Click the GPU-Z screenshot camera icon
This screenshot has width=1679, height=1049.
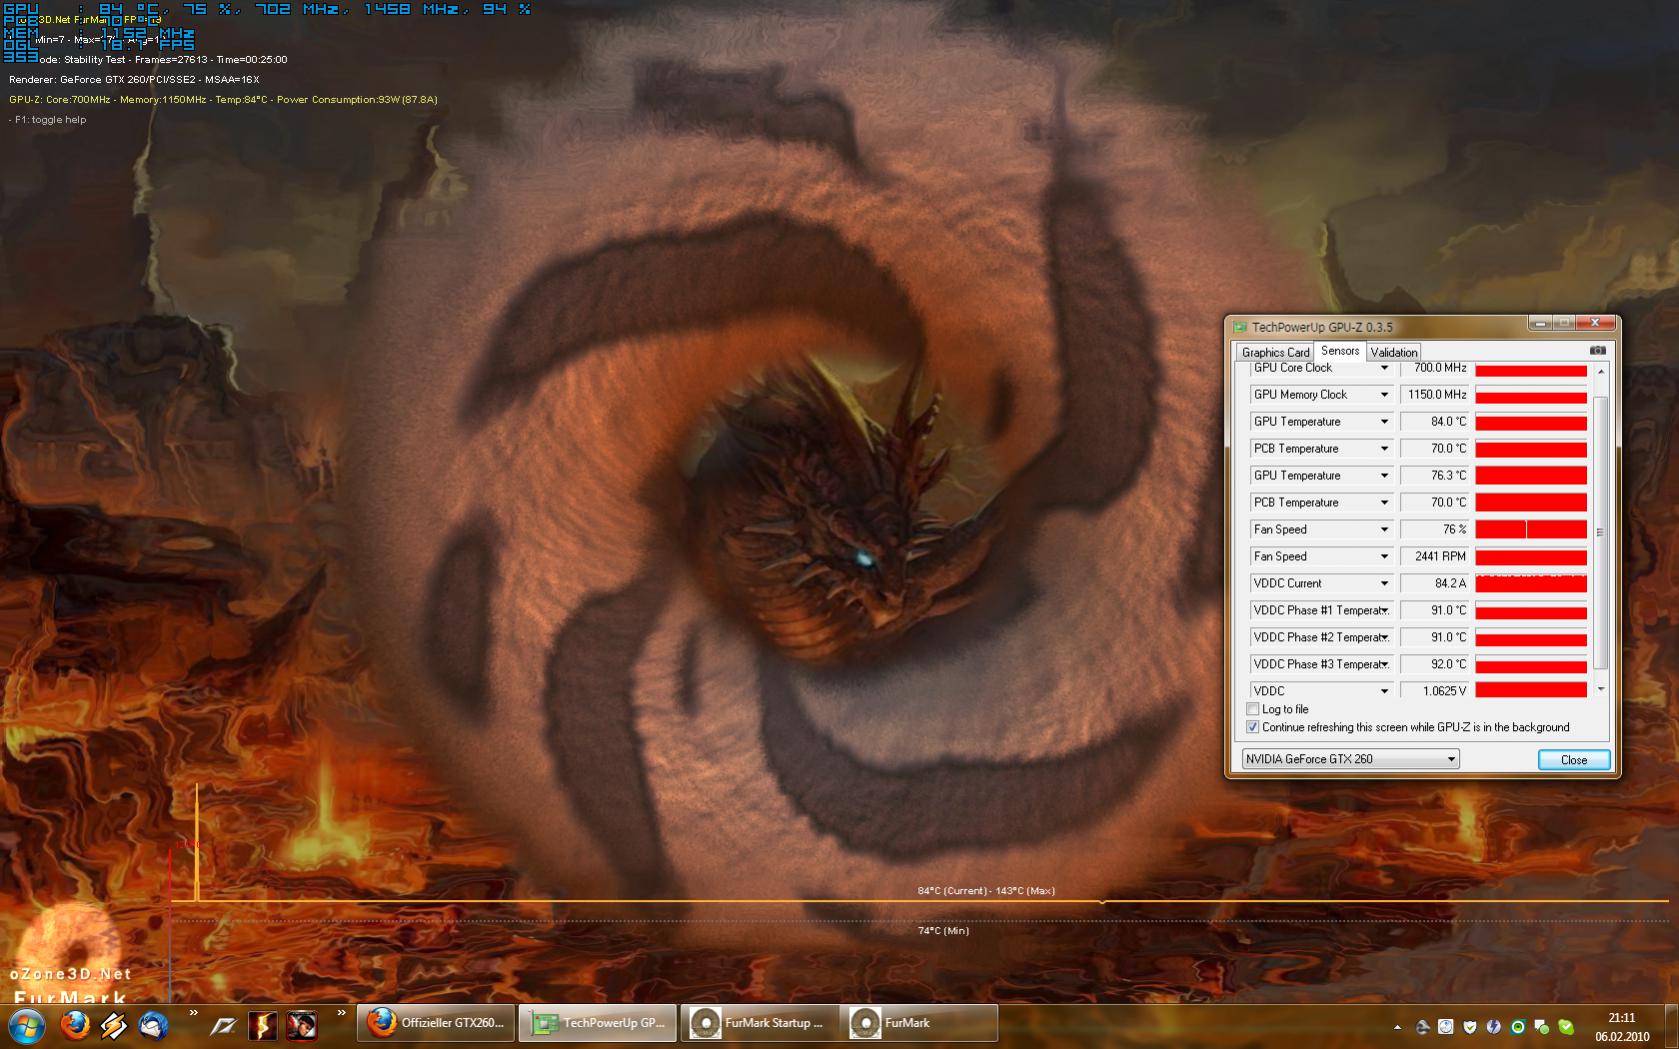(x=1597, y=351)
